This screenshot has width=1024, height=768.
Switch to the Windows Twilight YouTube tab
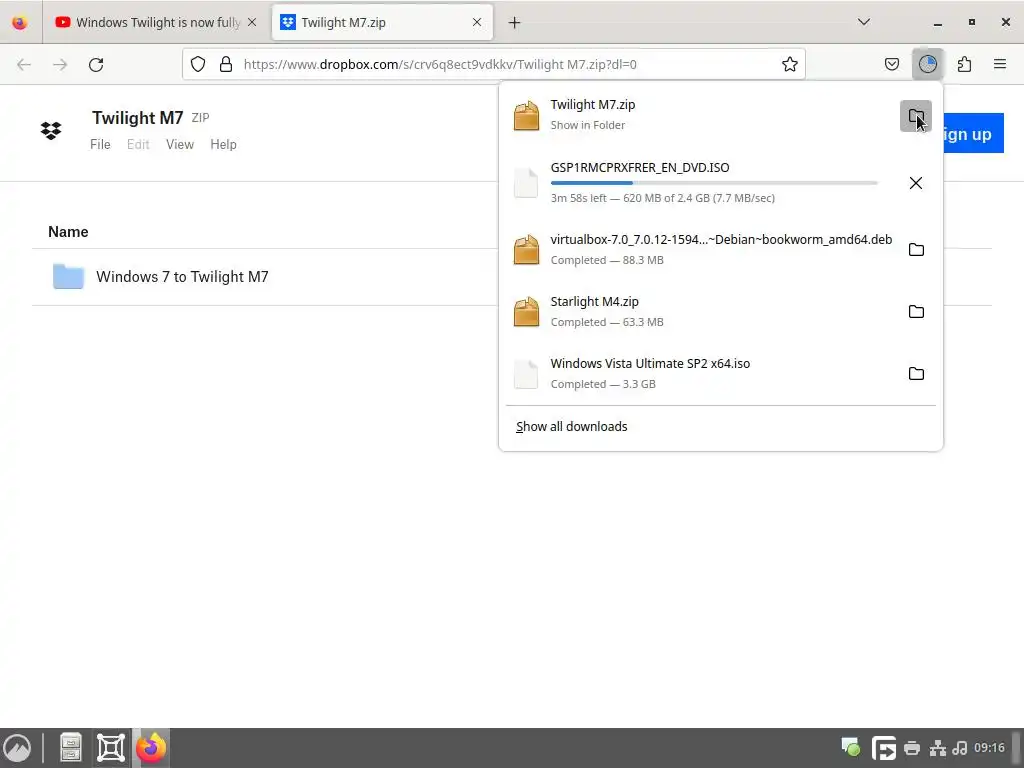coord(156,22)
